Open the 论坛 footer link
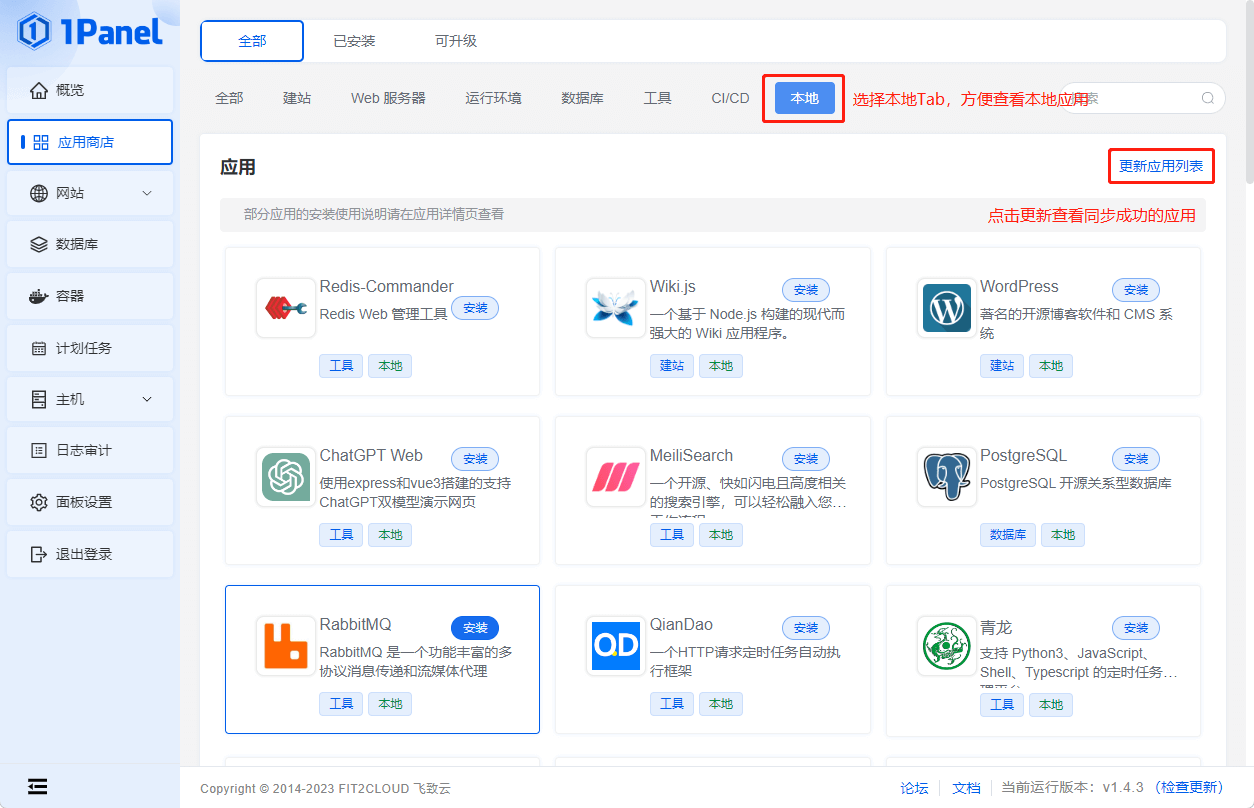This screenshot has height=808, width=1254. pyautogui.click(x=914, y=788)
